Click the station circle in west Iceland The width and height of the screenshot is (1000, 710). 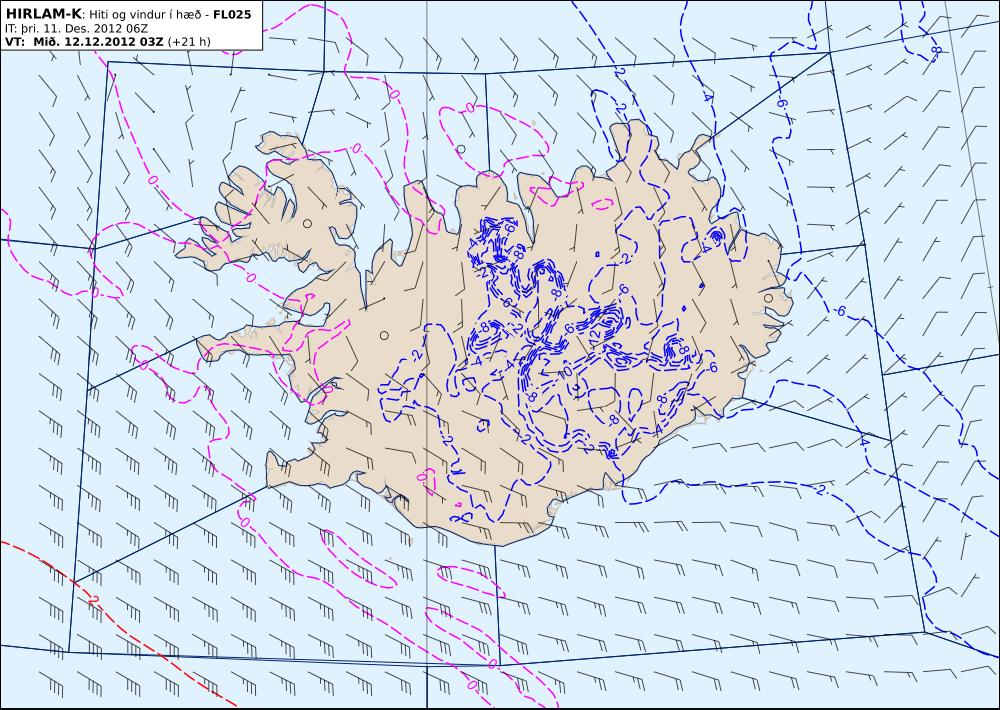tap(384, 336)
